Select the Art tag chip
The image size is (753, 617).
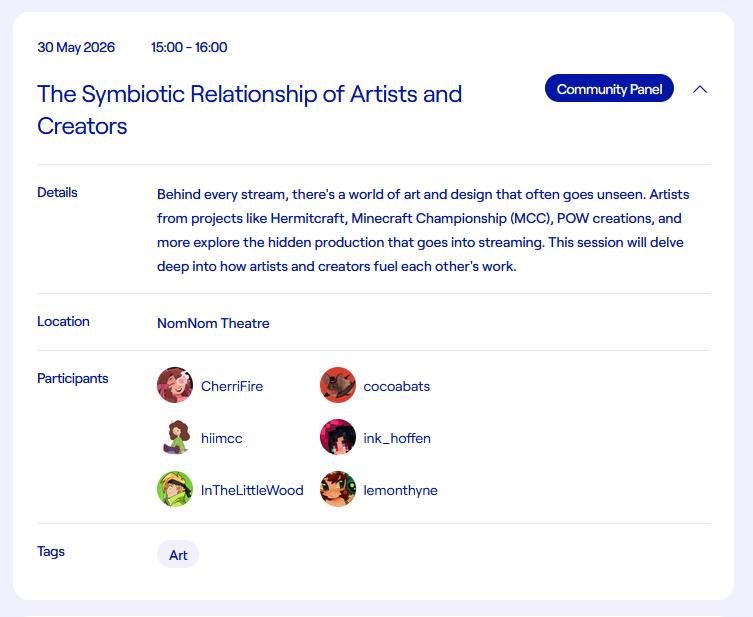click(x=178, y=555)
